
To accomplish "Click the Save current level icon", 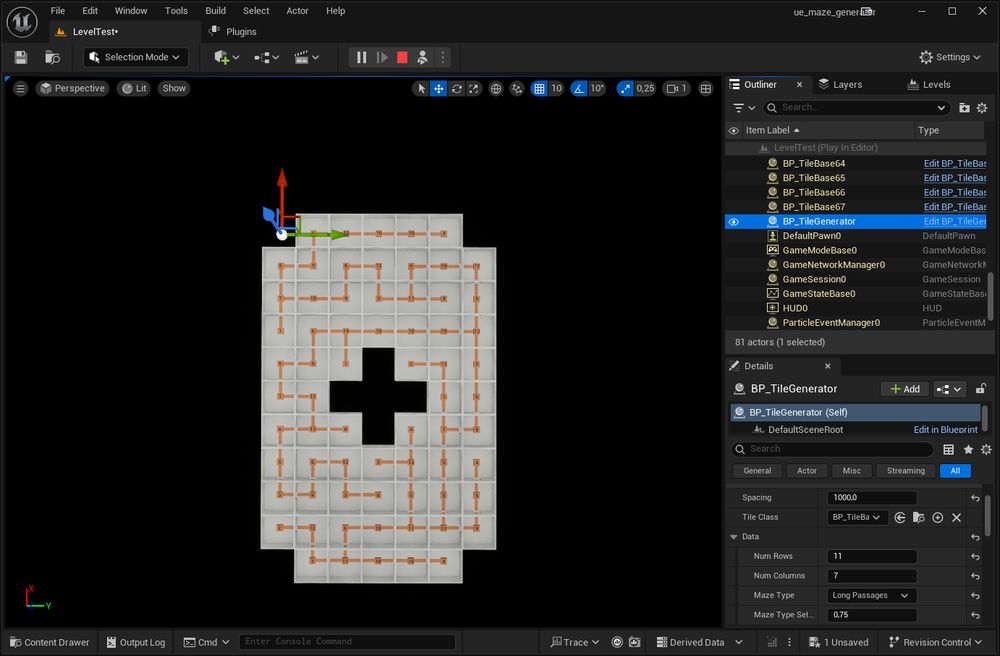I will coord(21,57).
